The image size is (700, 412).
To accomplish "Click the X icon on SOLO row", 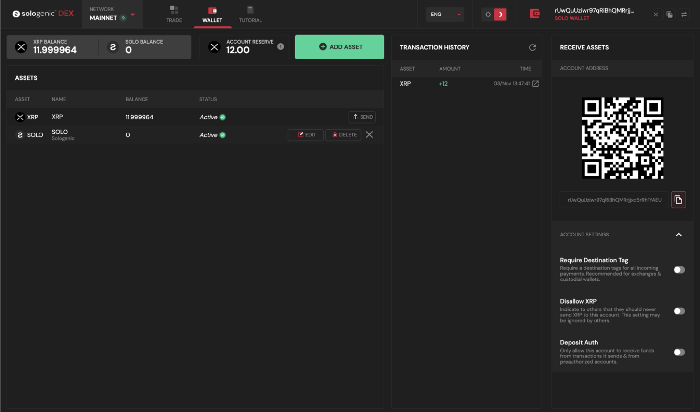I will 369,134.
